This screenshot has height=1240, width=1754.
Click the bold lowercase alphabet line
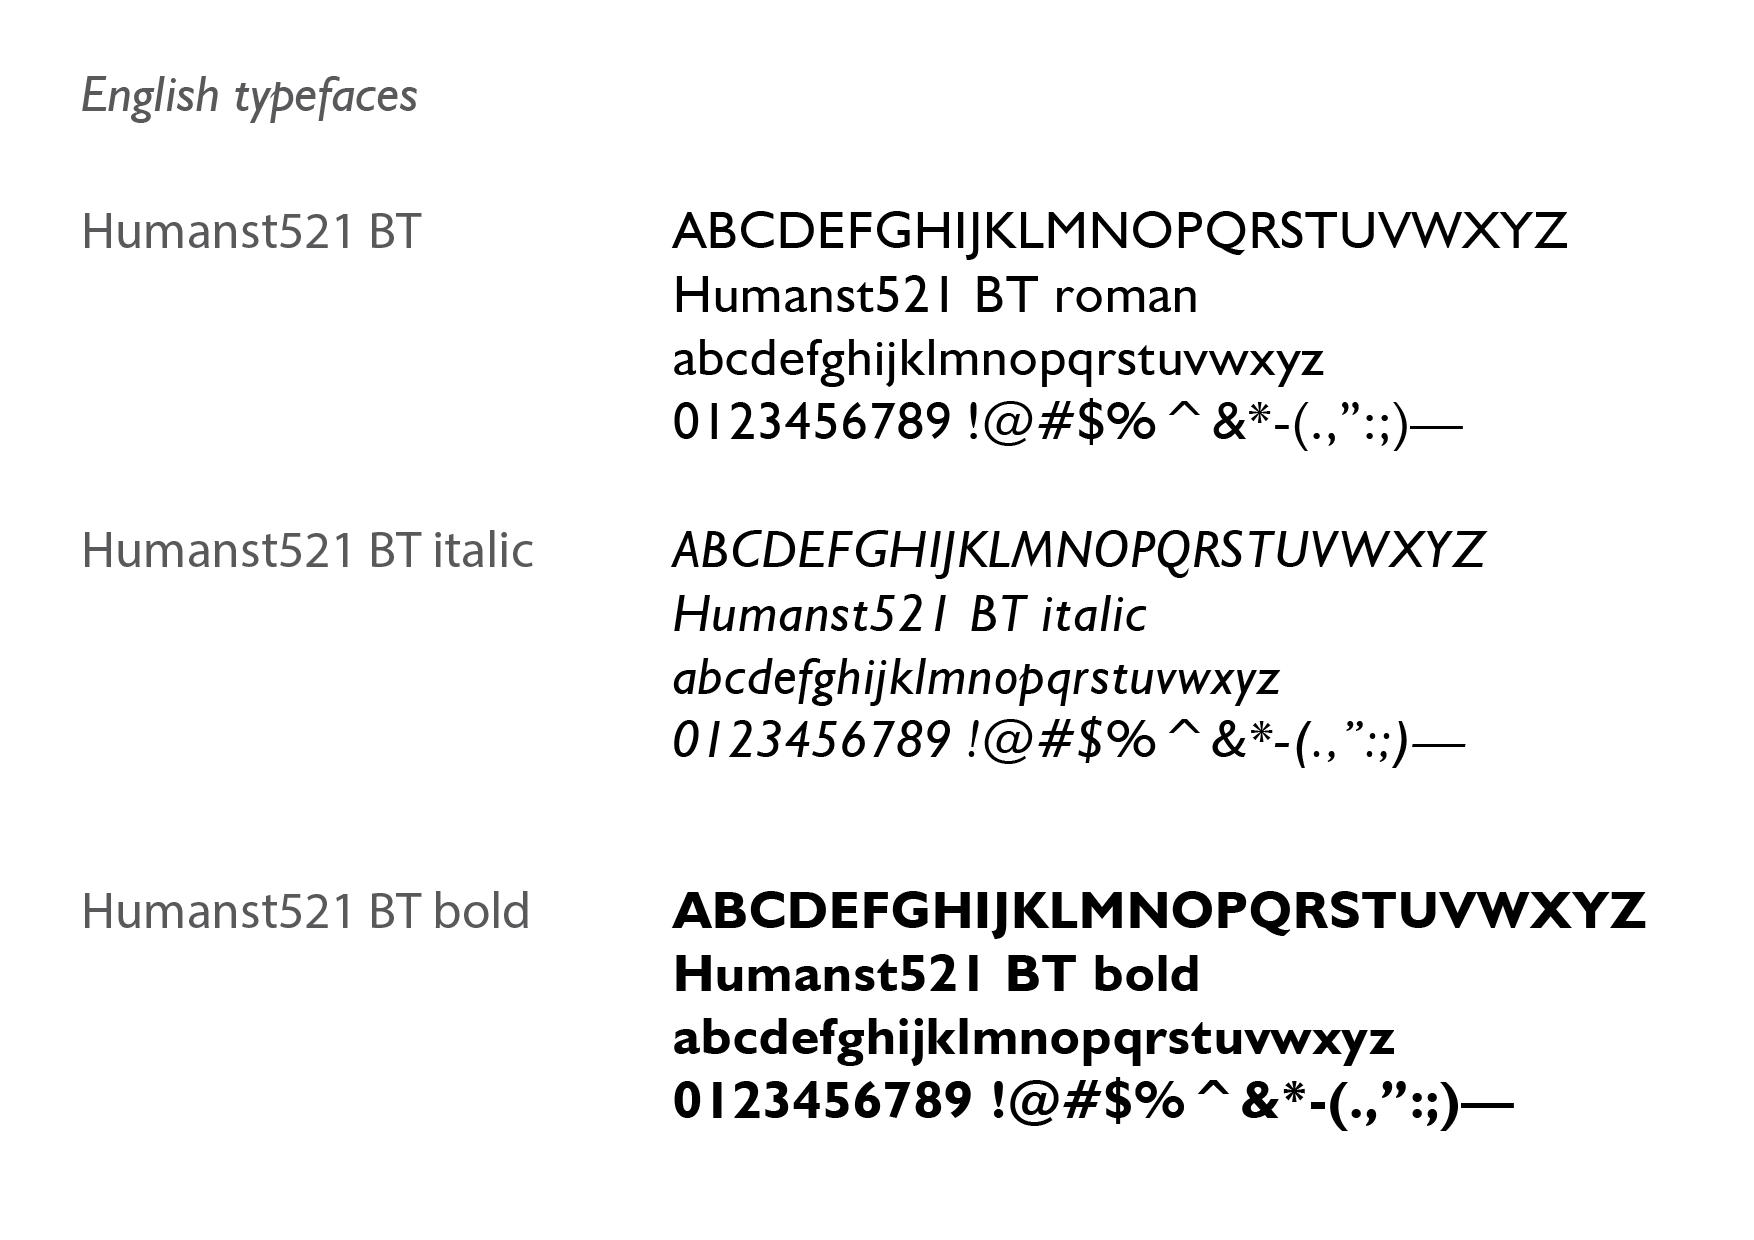pyautogui.click(x=1033, y=1039)
